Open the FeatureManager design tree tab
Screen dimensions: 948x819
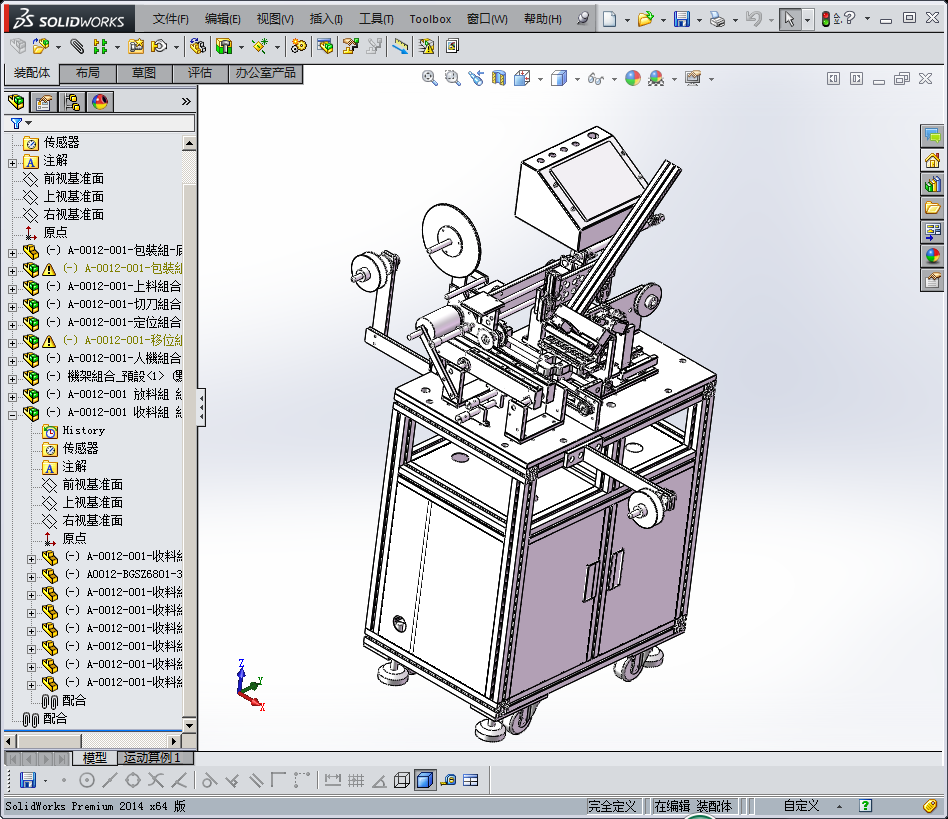click(16, 101)
